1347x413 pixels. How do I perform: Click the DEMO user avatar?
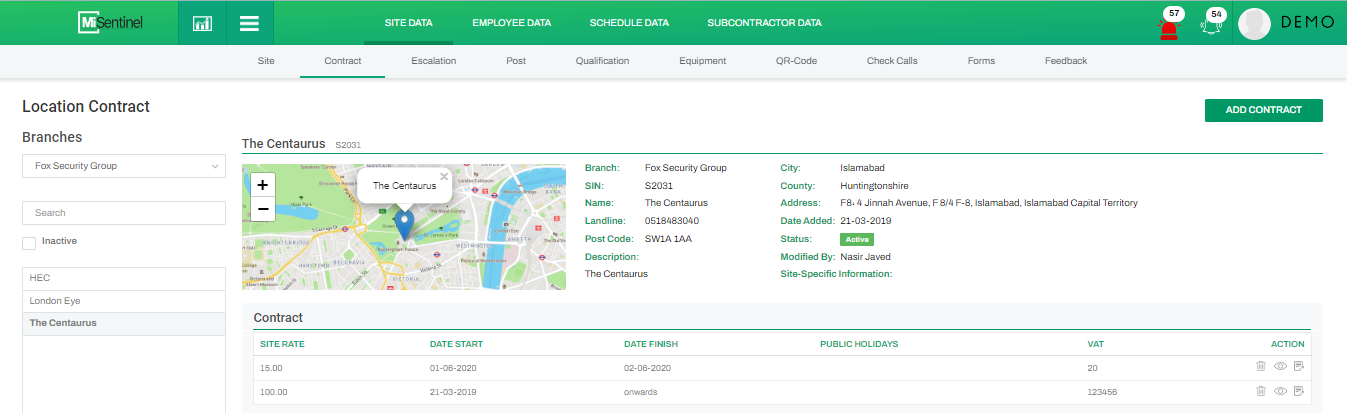[1254, 23]
